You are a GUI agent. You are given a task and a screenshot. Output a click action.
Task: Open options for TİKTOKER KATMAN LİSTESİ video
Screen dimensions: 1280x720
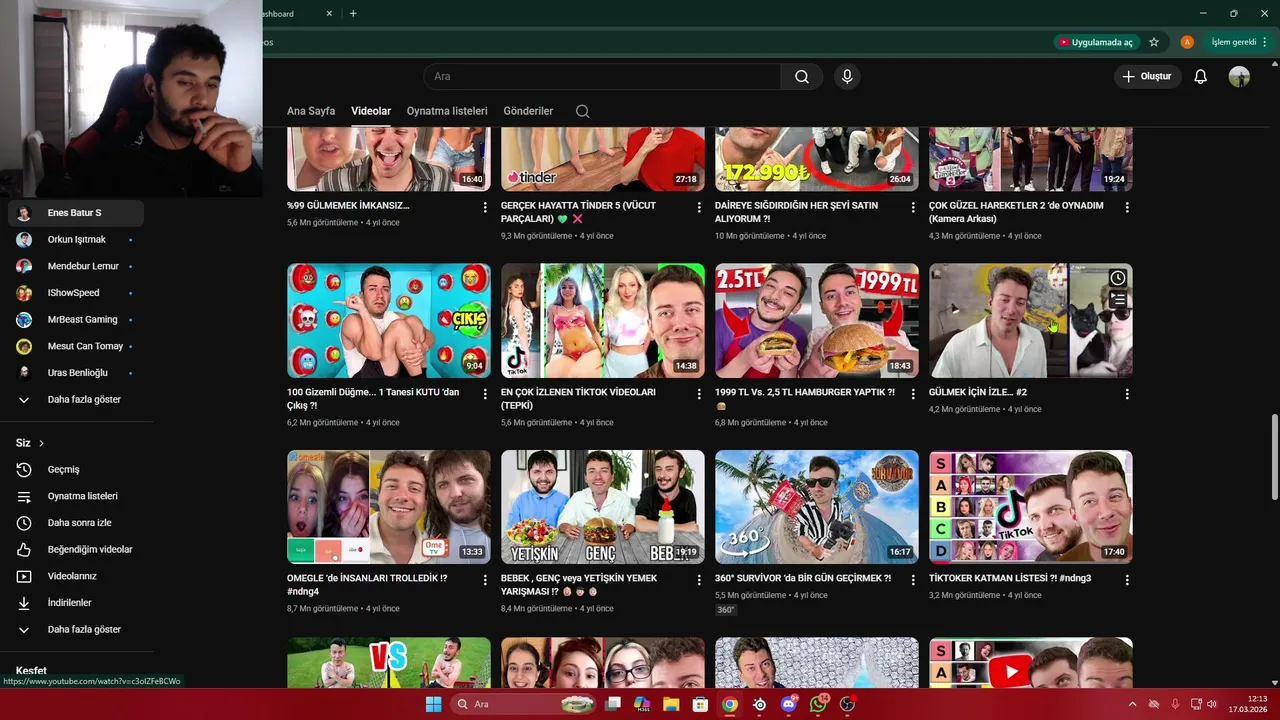point(1127,580)
